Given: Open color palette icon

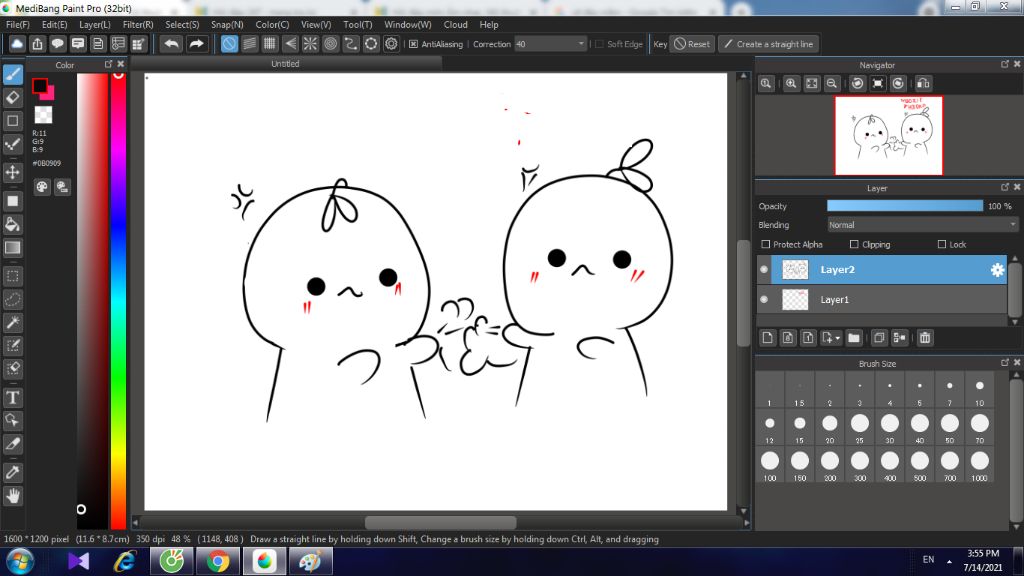Looking at the screenshot, I should click(x=42, y=187).
